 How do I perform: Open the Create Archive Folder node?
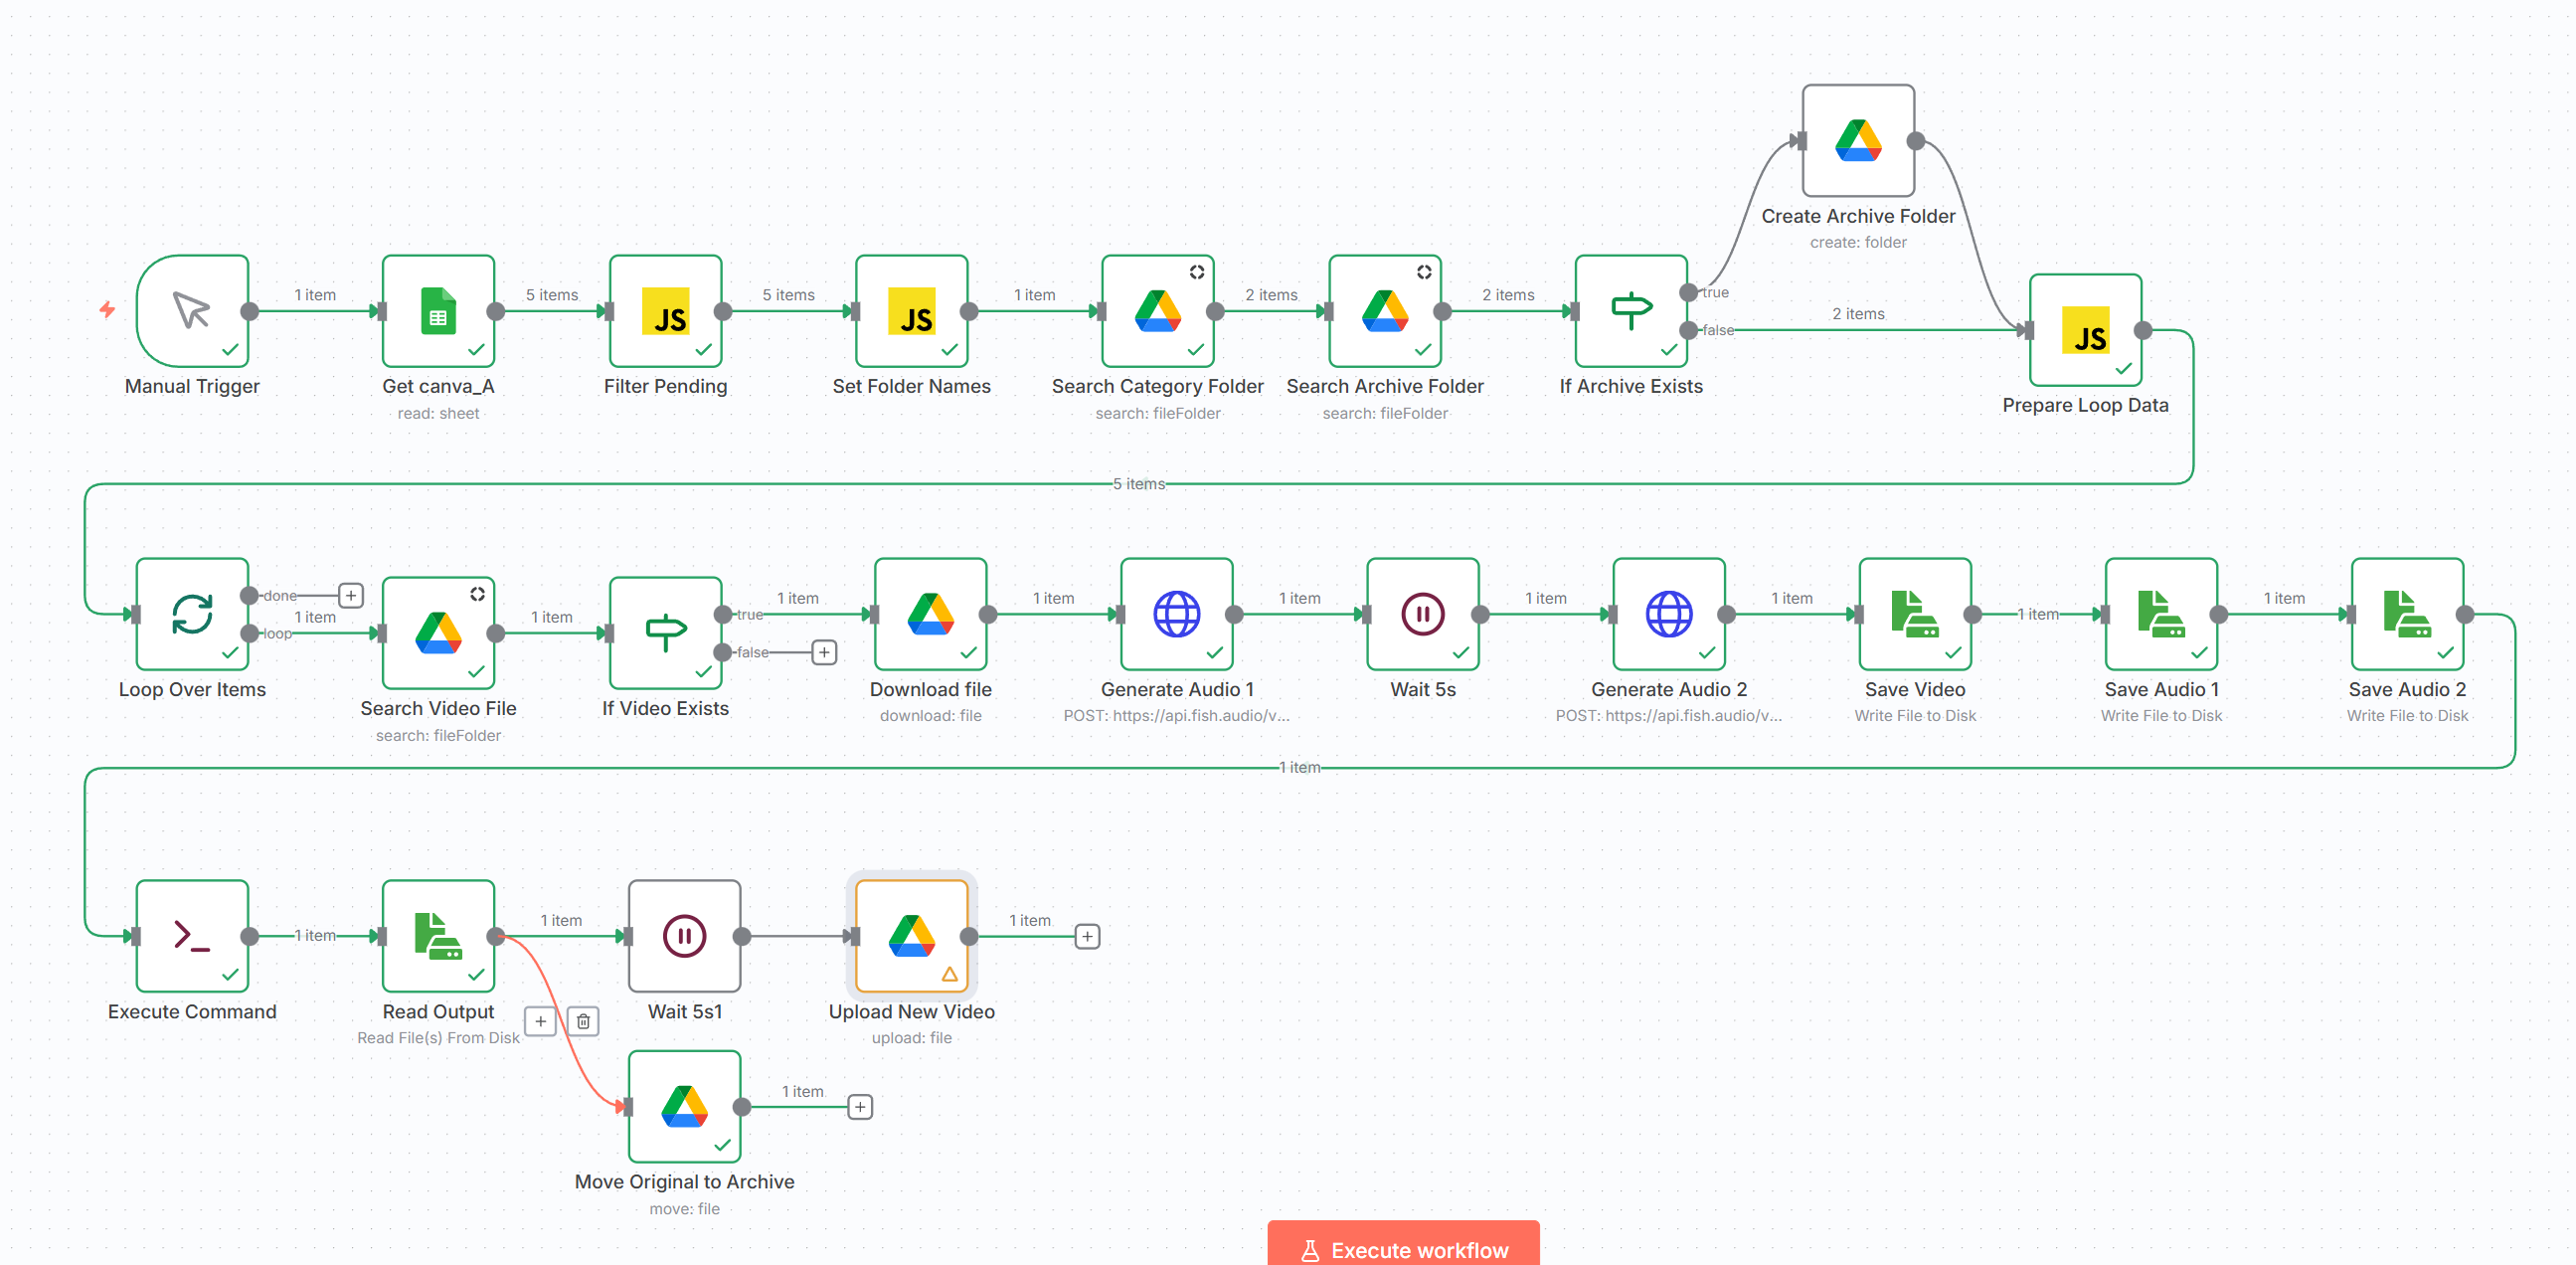(1858, 140)
